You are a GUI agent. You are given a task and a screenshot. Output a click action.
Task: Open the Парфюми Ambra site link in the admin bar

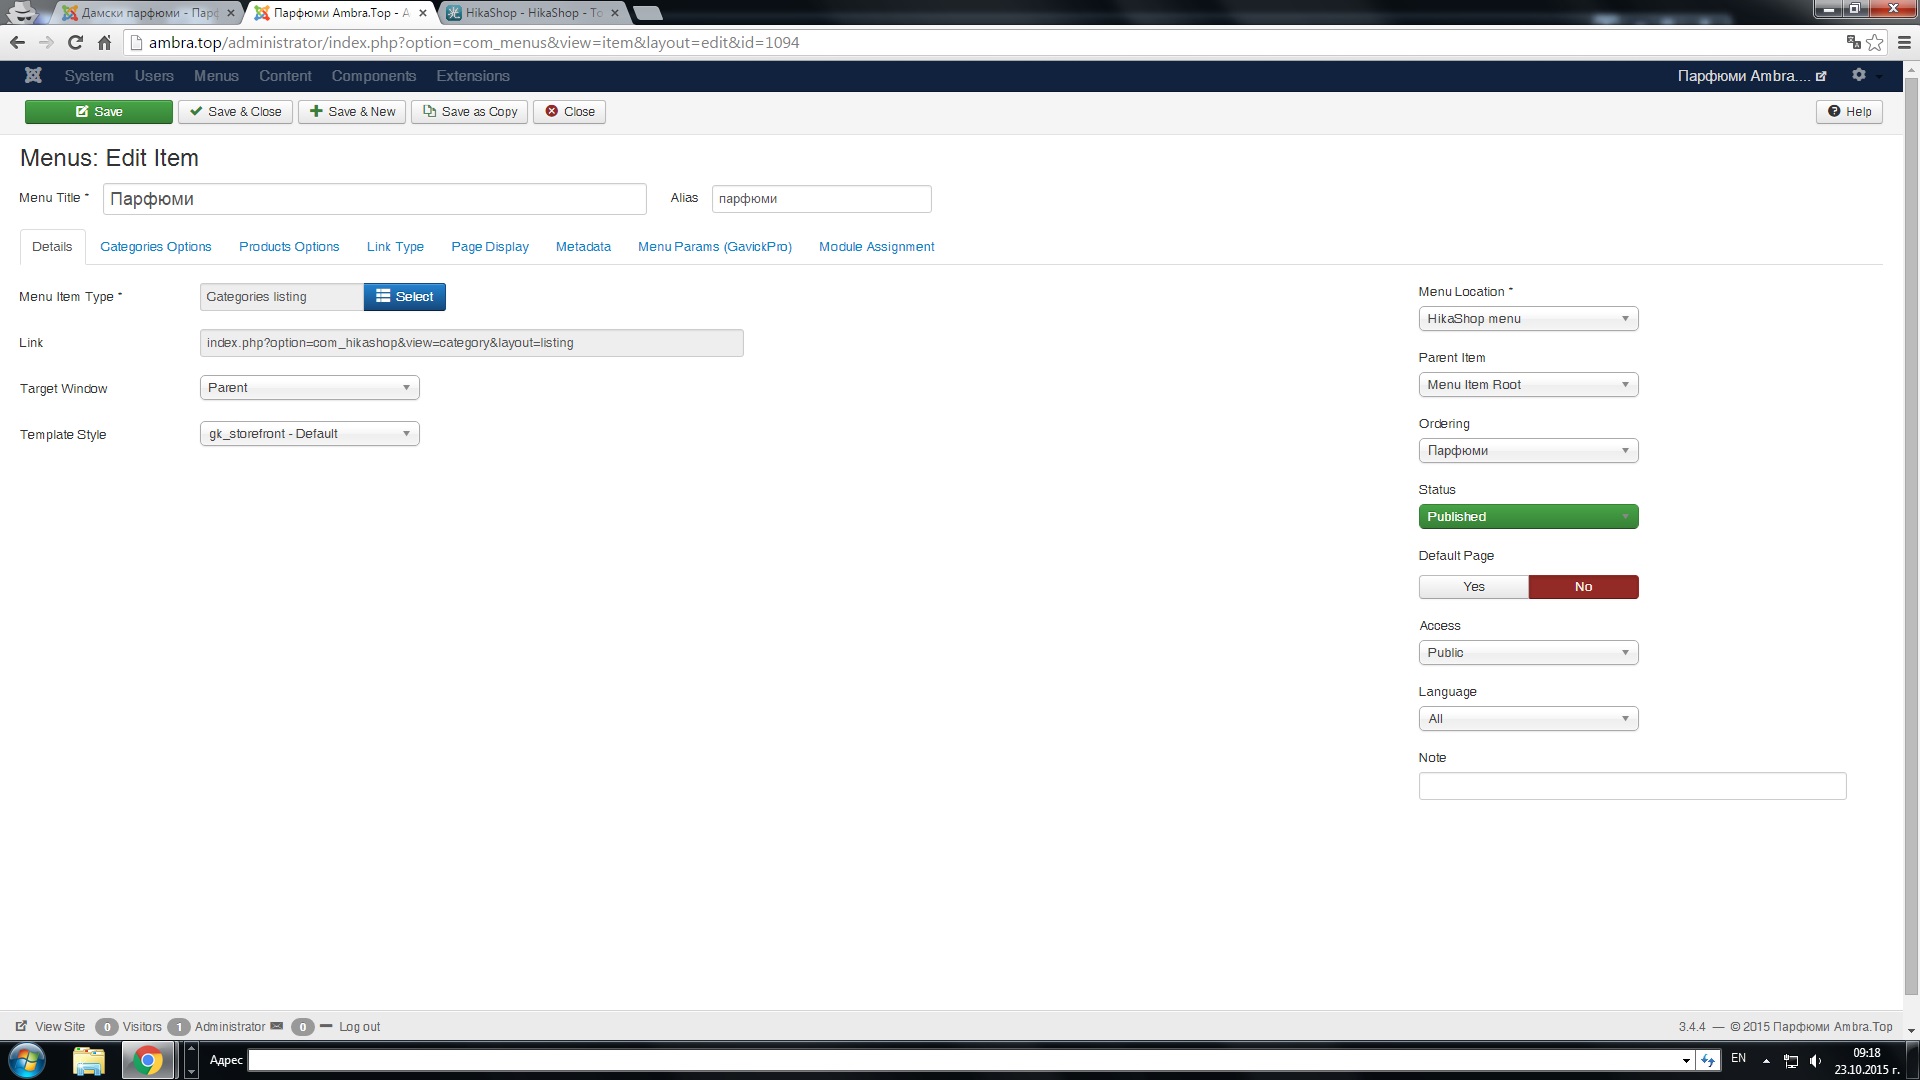coord(1752,76)
